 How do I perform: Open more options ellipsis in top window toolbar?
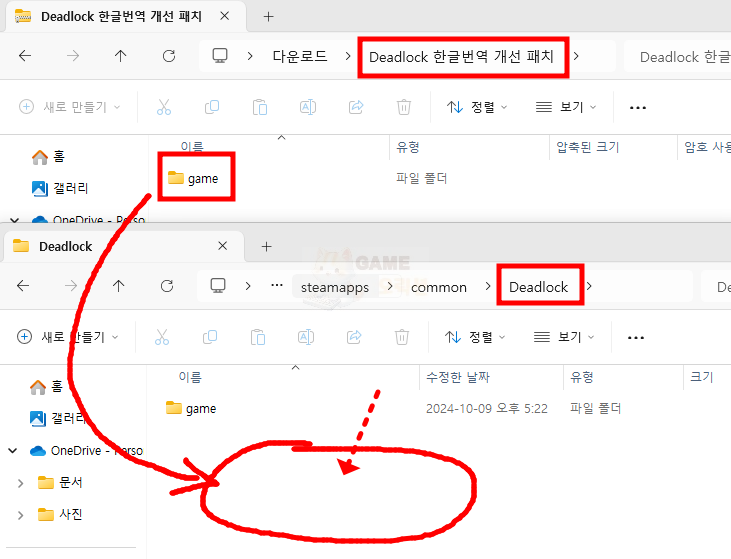click(x=638, y=108)
